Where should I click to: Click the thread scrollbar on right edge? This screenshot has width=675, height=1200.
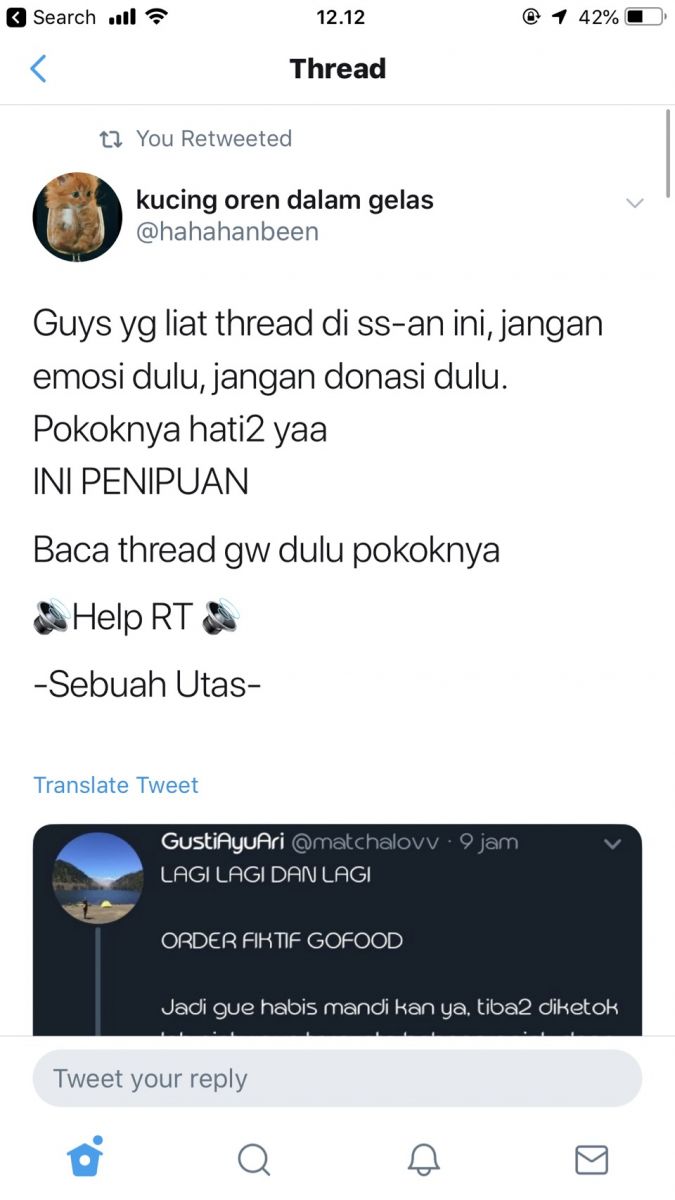pos(667,154)
